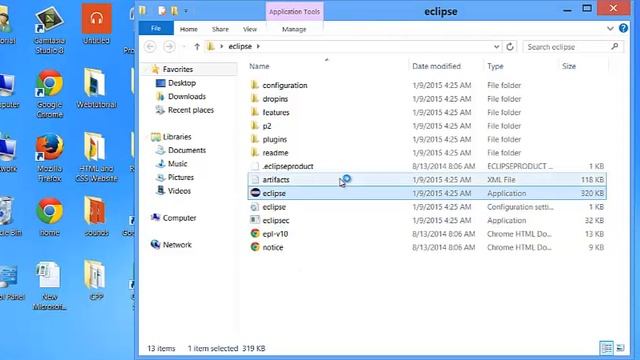The height and width of the screenshot is (360, 640).
Task: Go back in Explorer history
Action: tap(150, 47)
